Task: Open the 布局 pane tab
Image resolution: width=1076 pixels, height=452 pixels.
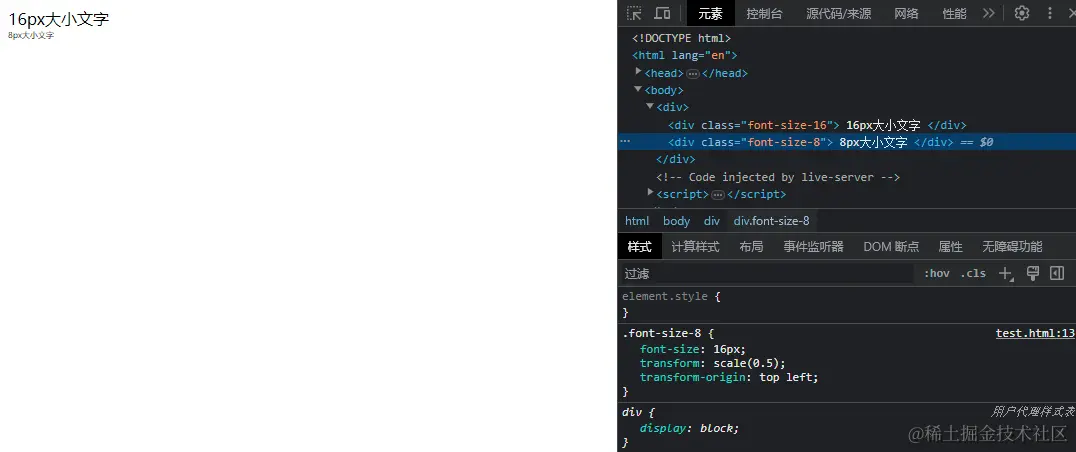Action: coord(751,246)
